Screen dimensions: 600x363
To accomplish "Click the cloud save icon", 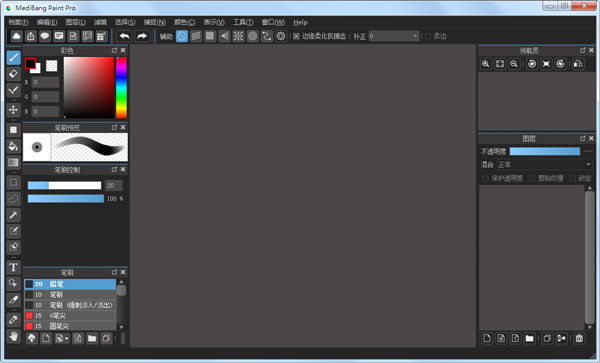I will [16, 36].
